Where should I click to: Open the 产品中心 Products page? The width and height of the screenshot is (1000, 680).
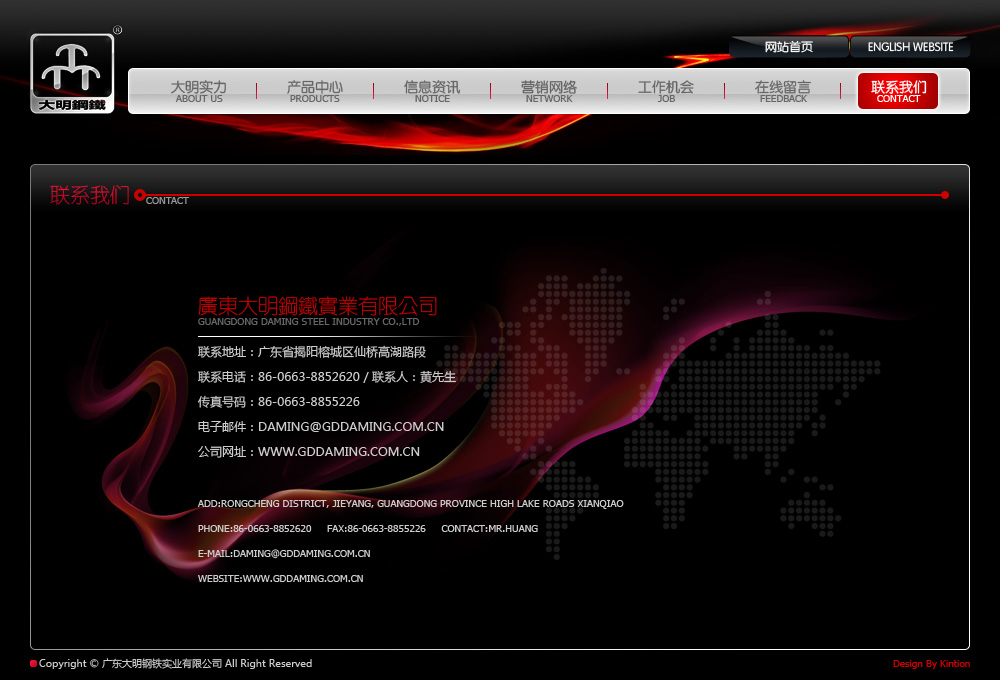point(315,91)
